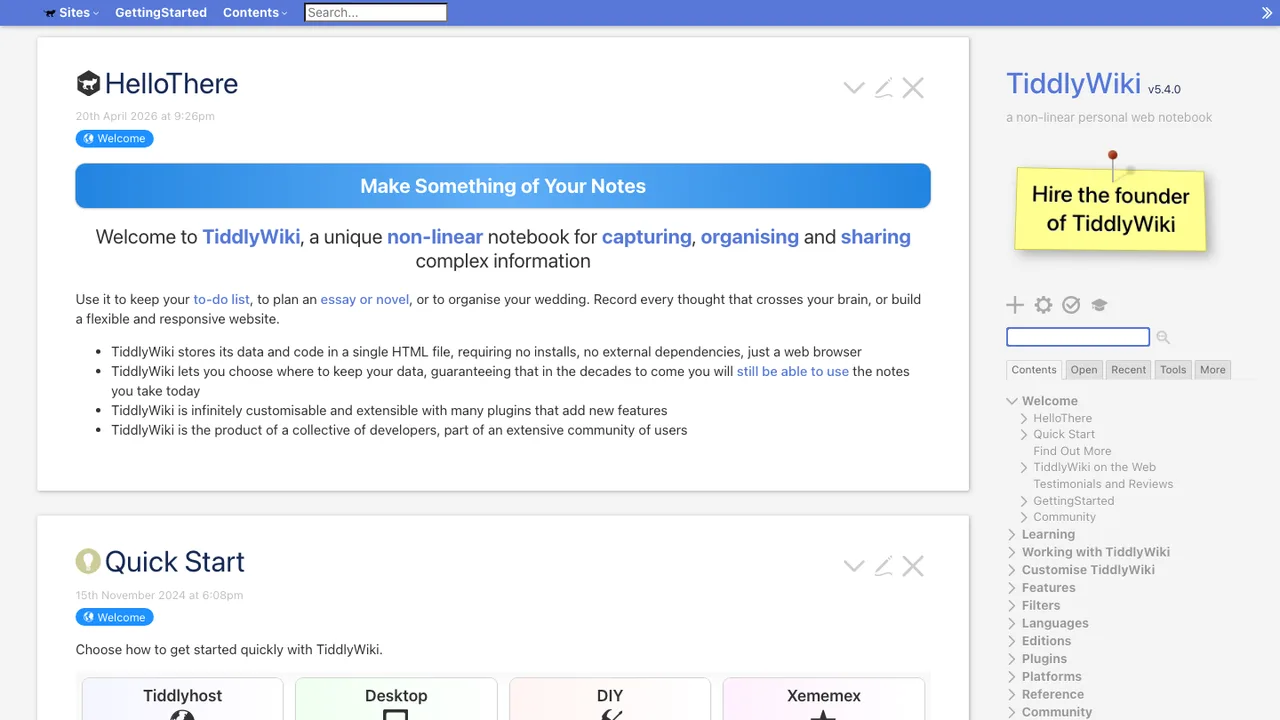Click Hire the founder sticky note
This screenshot has height=720, width=1280.
(x=1110, y=208)
